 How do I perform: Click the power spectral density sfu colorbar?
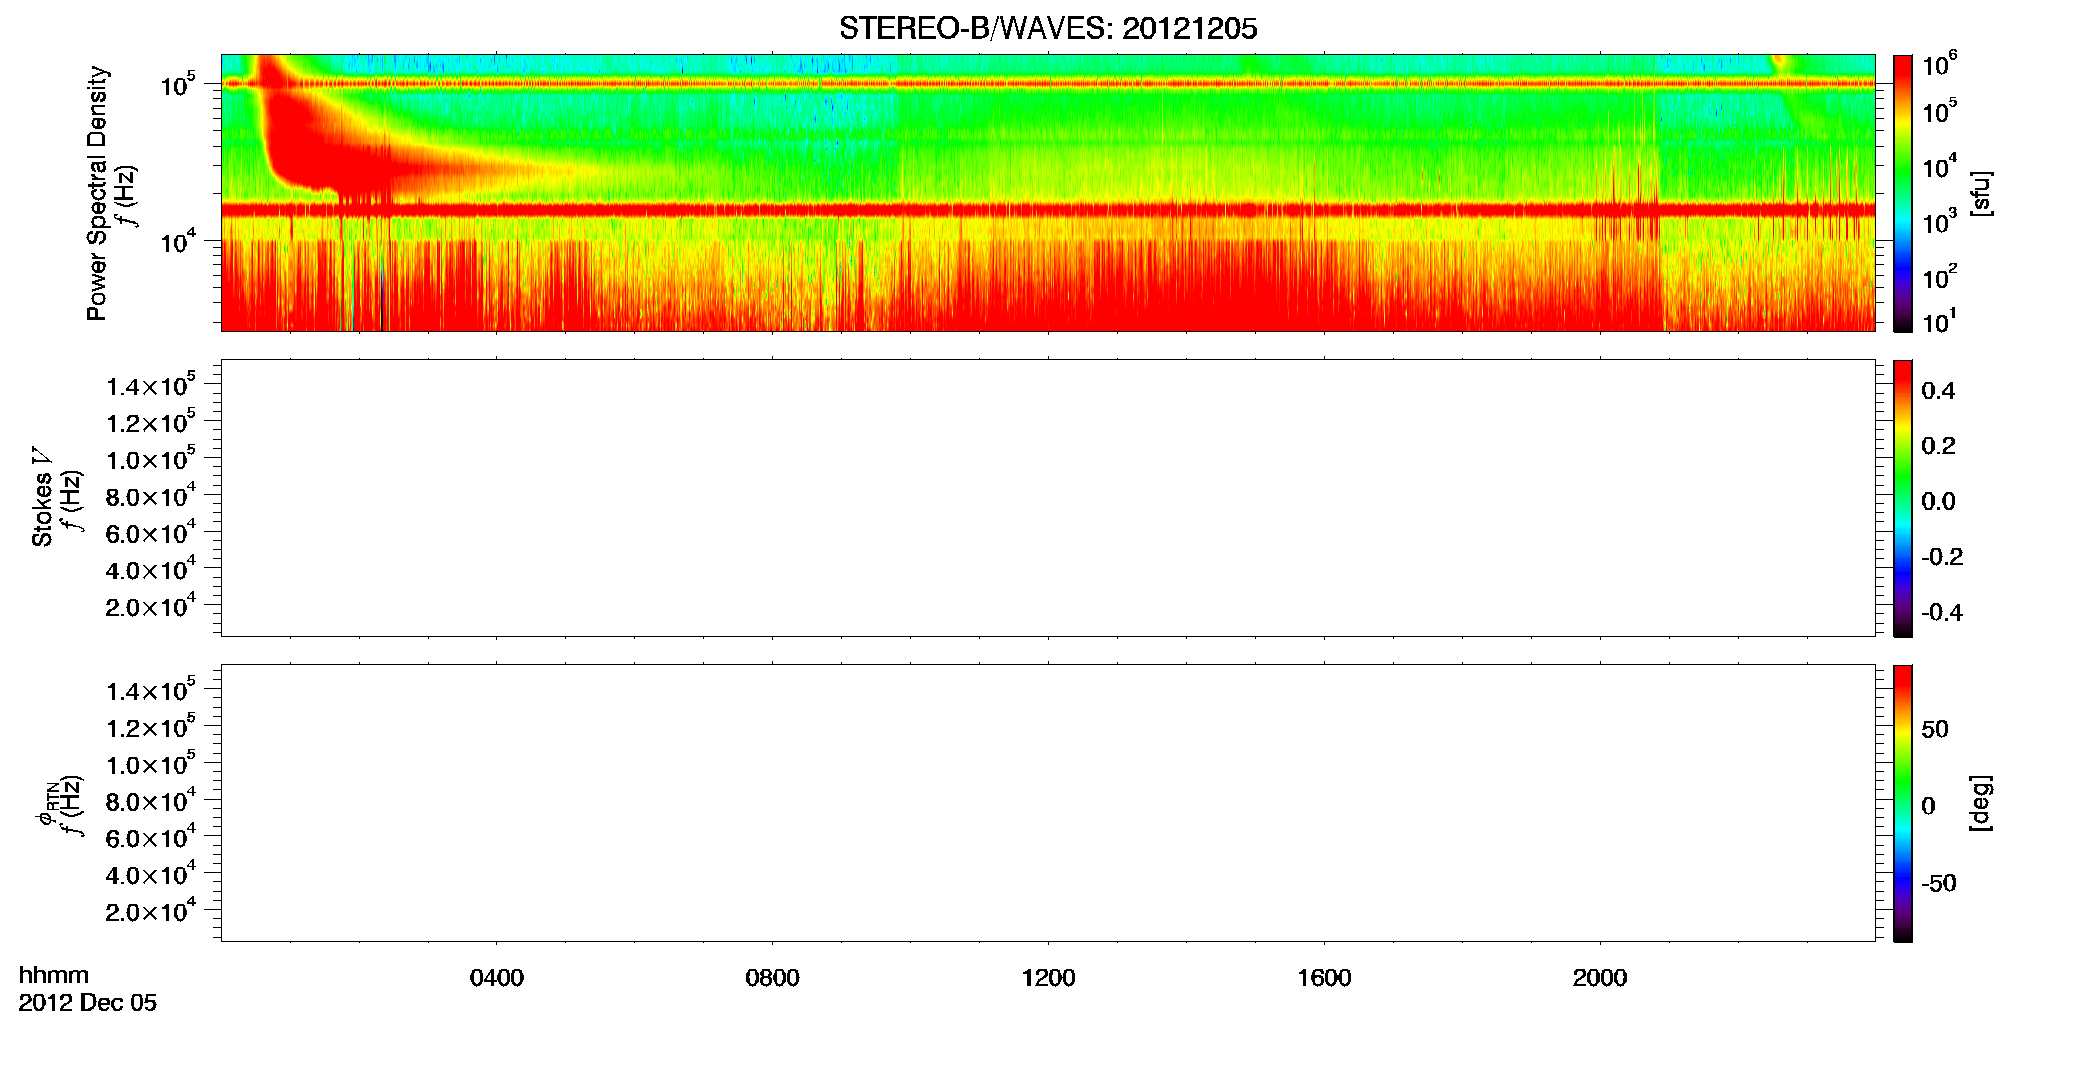point(1903,193)
